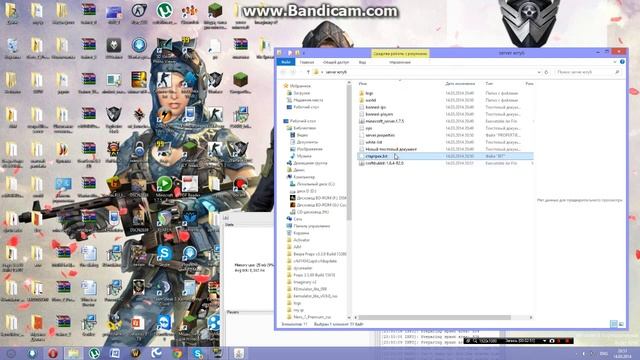
Task: Open Opera from the taskbar
Action: click(53, 353)
